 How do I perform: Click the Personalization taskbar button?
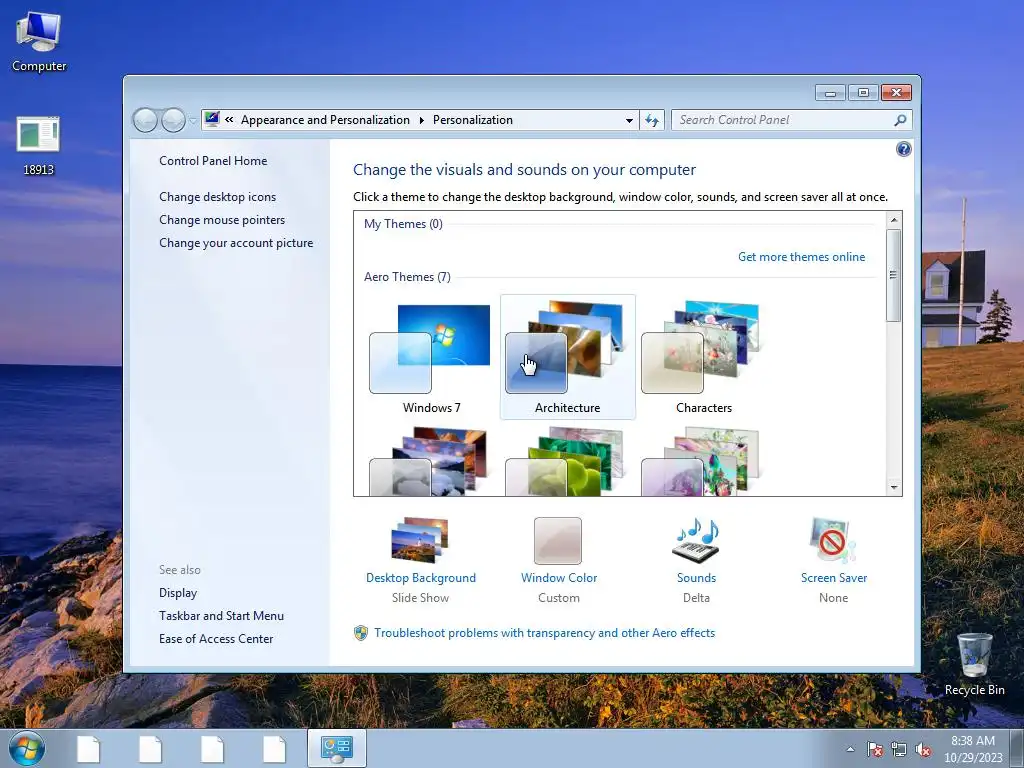336,748
